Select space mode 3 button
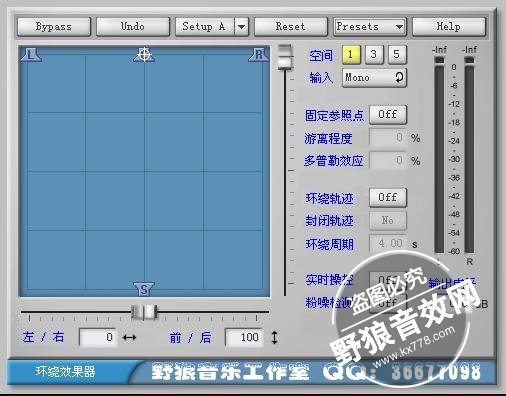The height and width of the screenshot is (396, 506). [374, 54]
